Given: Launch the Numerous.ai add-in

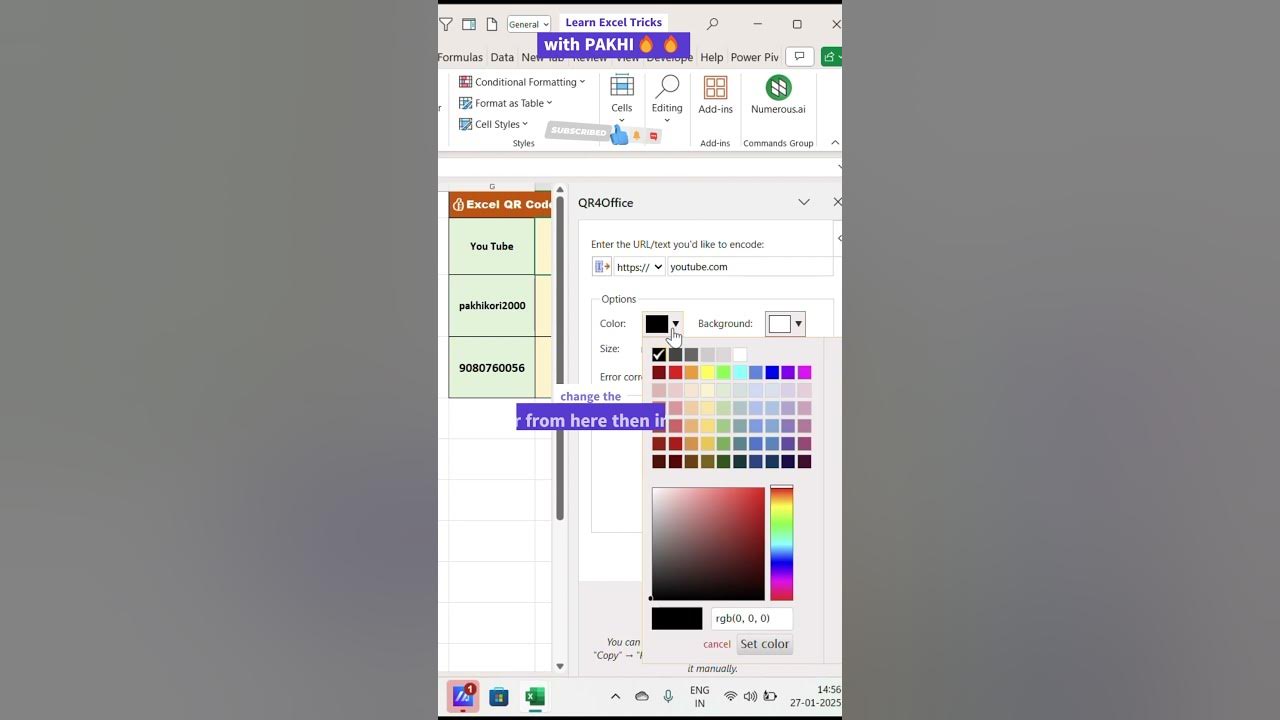Looking at the screenshot, I should 778,96.
